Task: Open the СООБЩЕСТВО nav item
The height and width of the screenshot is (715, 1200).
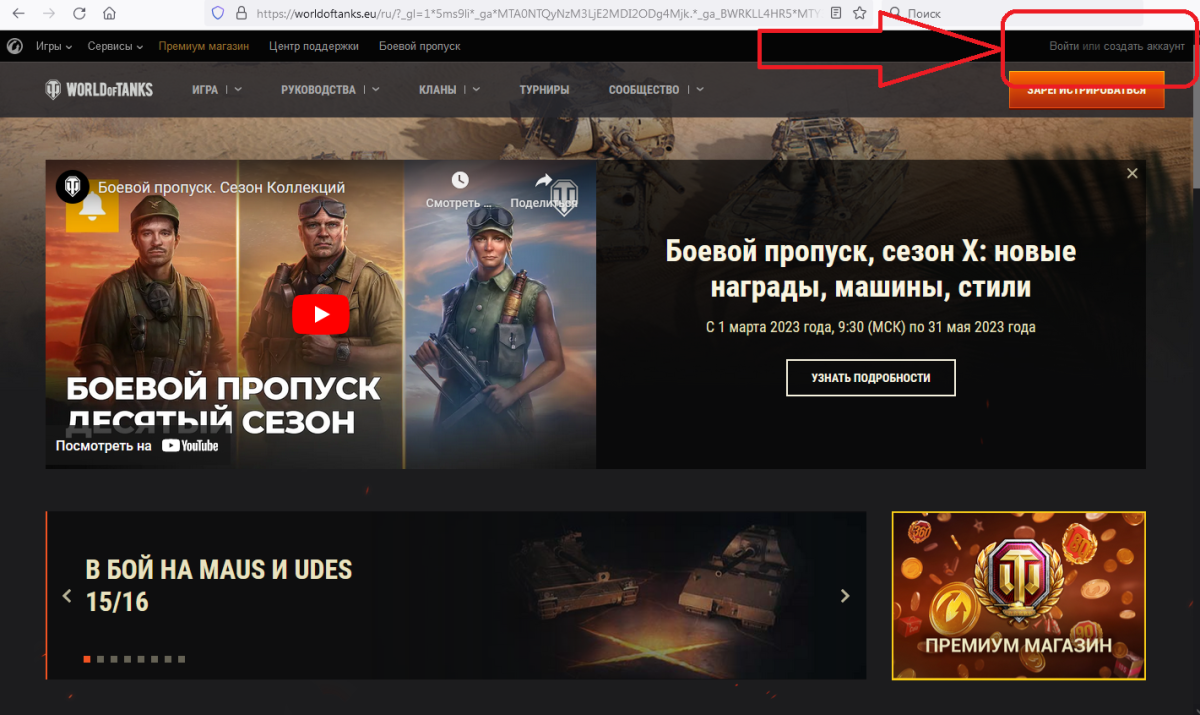Action: (x=643, y=89)
